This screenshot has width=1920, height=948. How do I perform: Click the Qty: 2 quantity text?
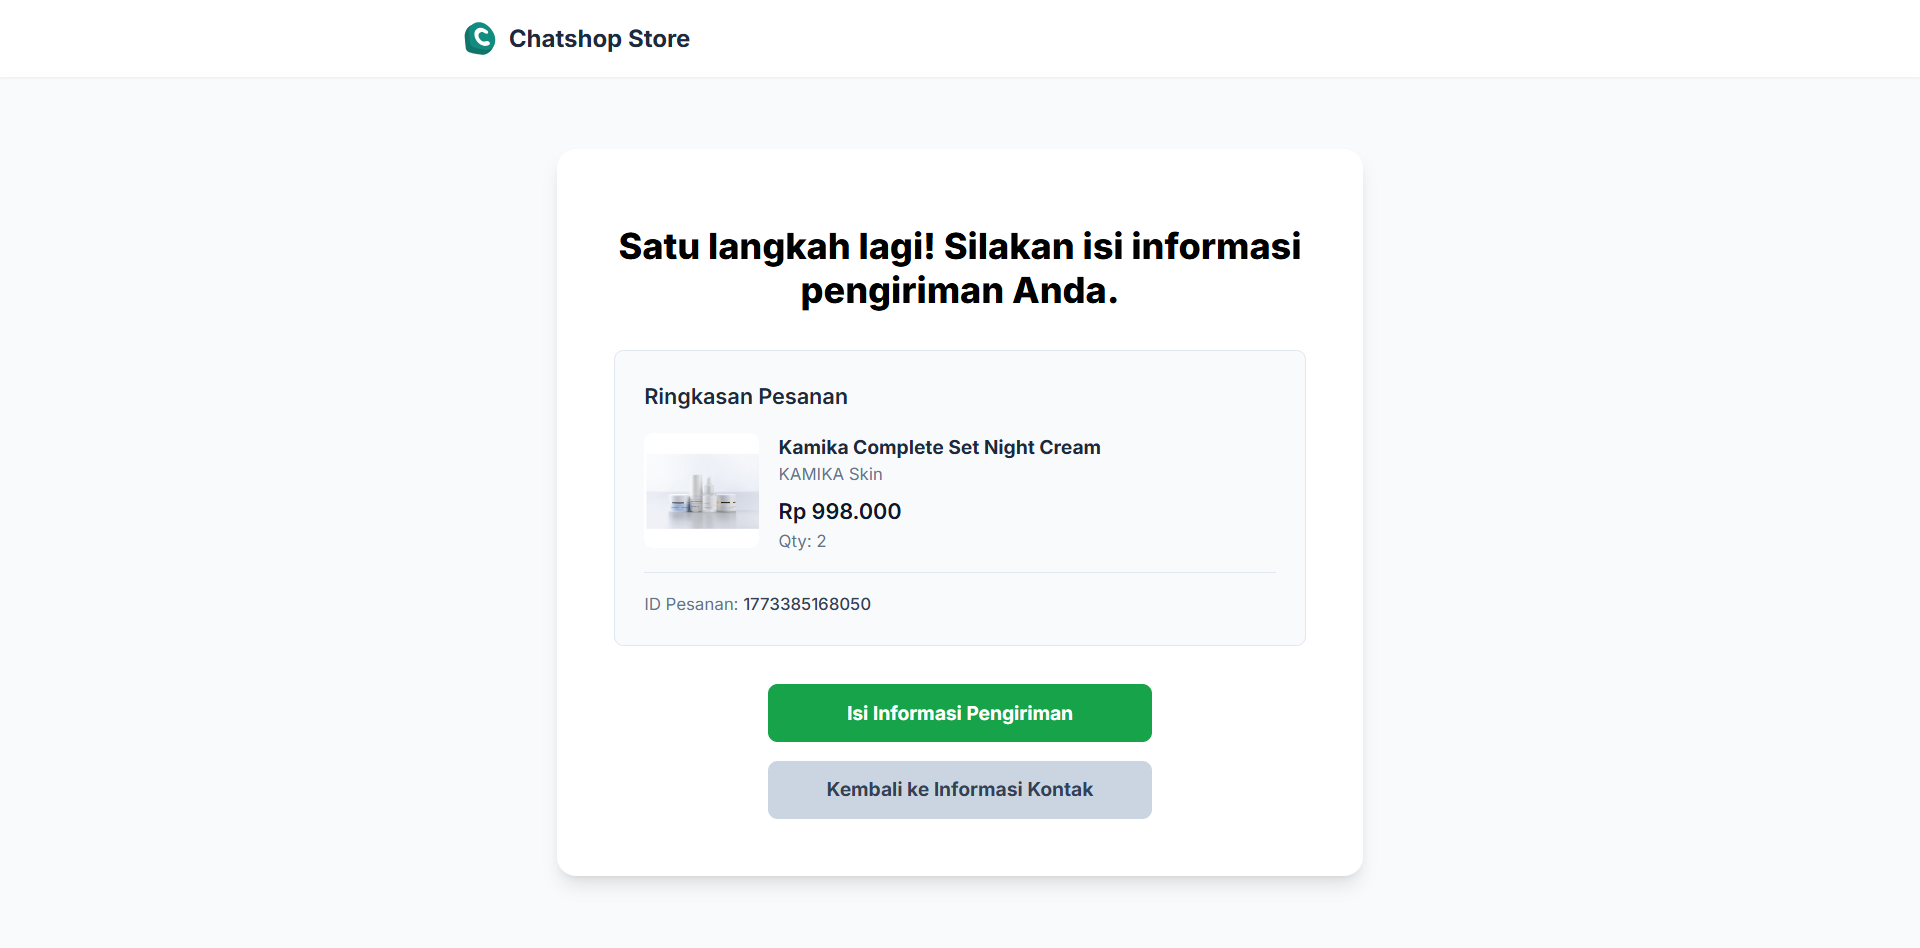click(802, 541)
